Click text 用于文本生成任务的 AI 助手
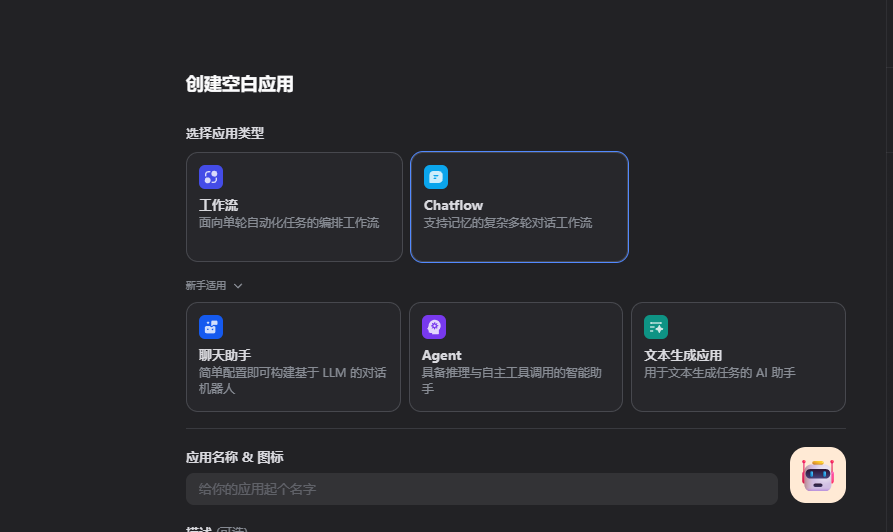Viewport: 893px width, 532px height. point(720,373)
